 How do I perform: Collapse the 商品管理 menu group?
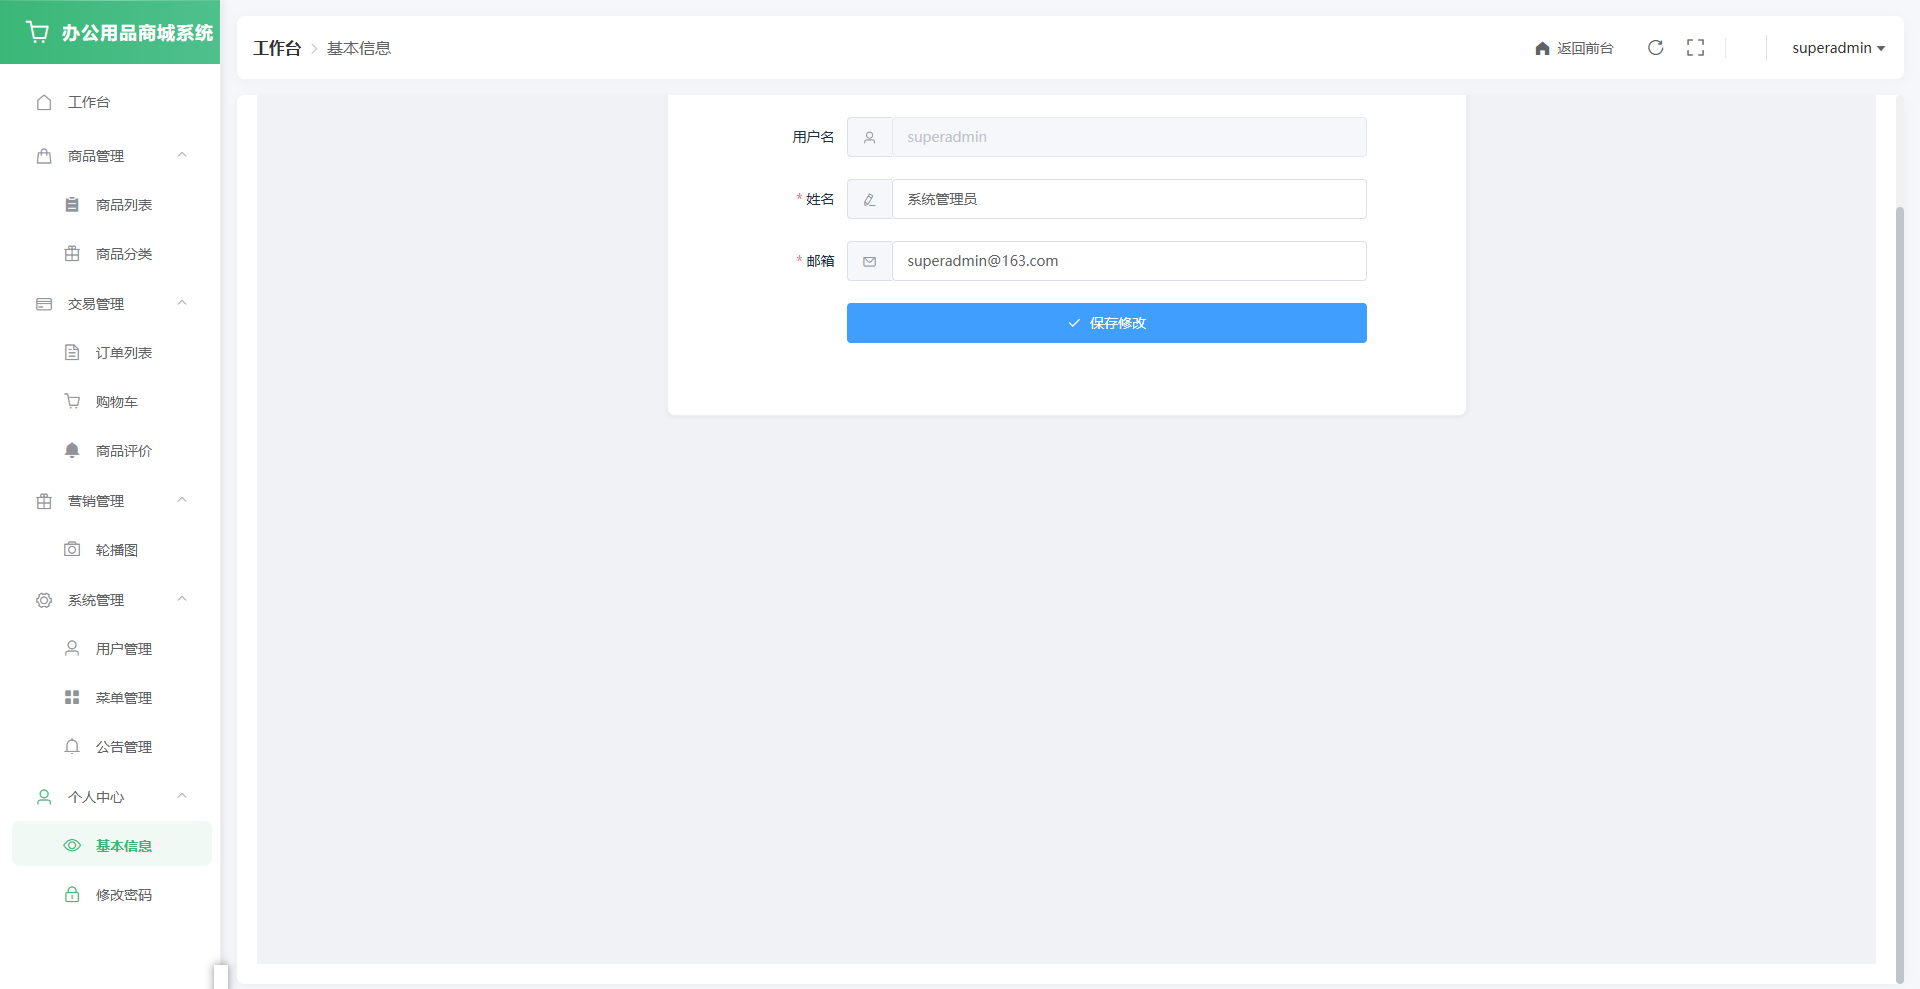point(182,156)
